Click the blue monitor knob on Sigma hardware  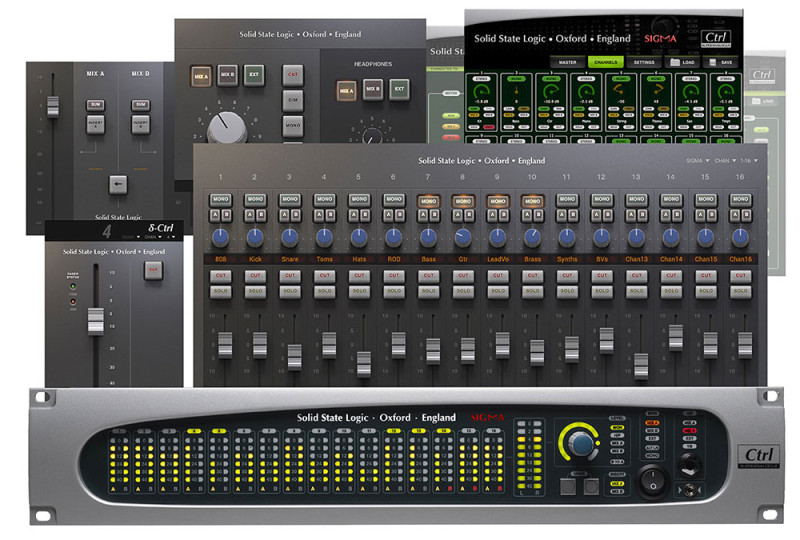tap(581, 444)
